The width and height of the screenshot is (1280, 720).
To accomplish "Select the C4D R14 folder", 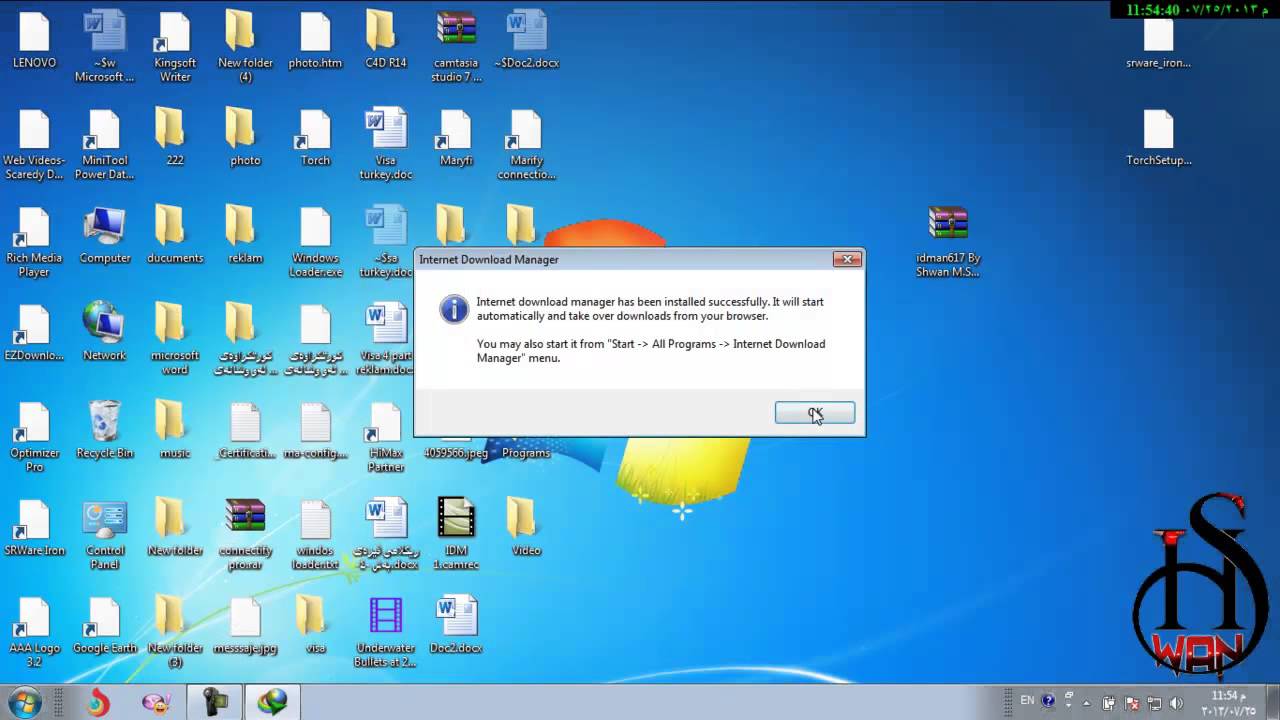I will tap(385, 41).
